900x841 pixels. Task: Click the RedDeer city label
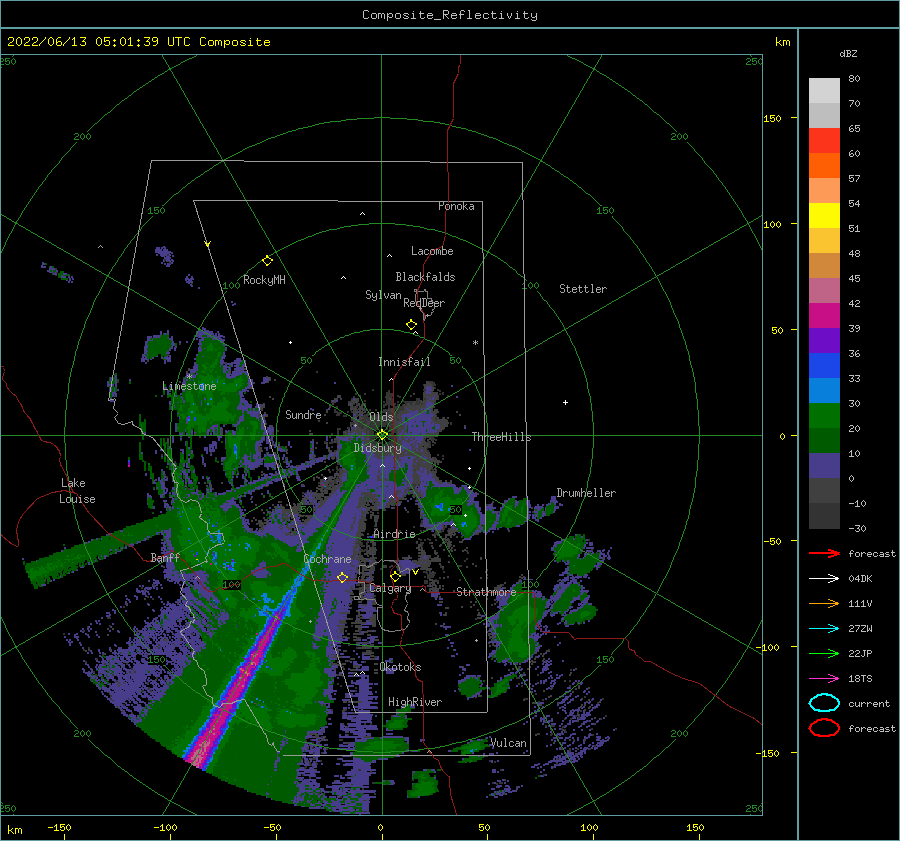[424, 303]
